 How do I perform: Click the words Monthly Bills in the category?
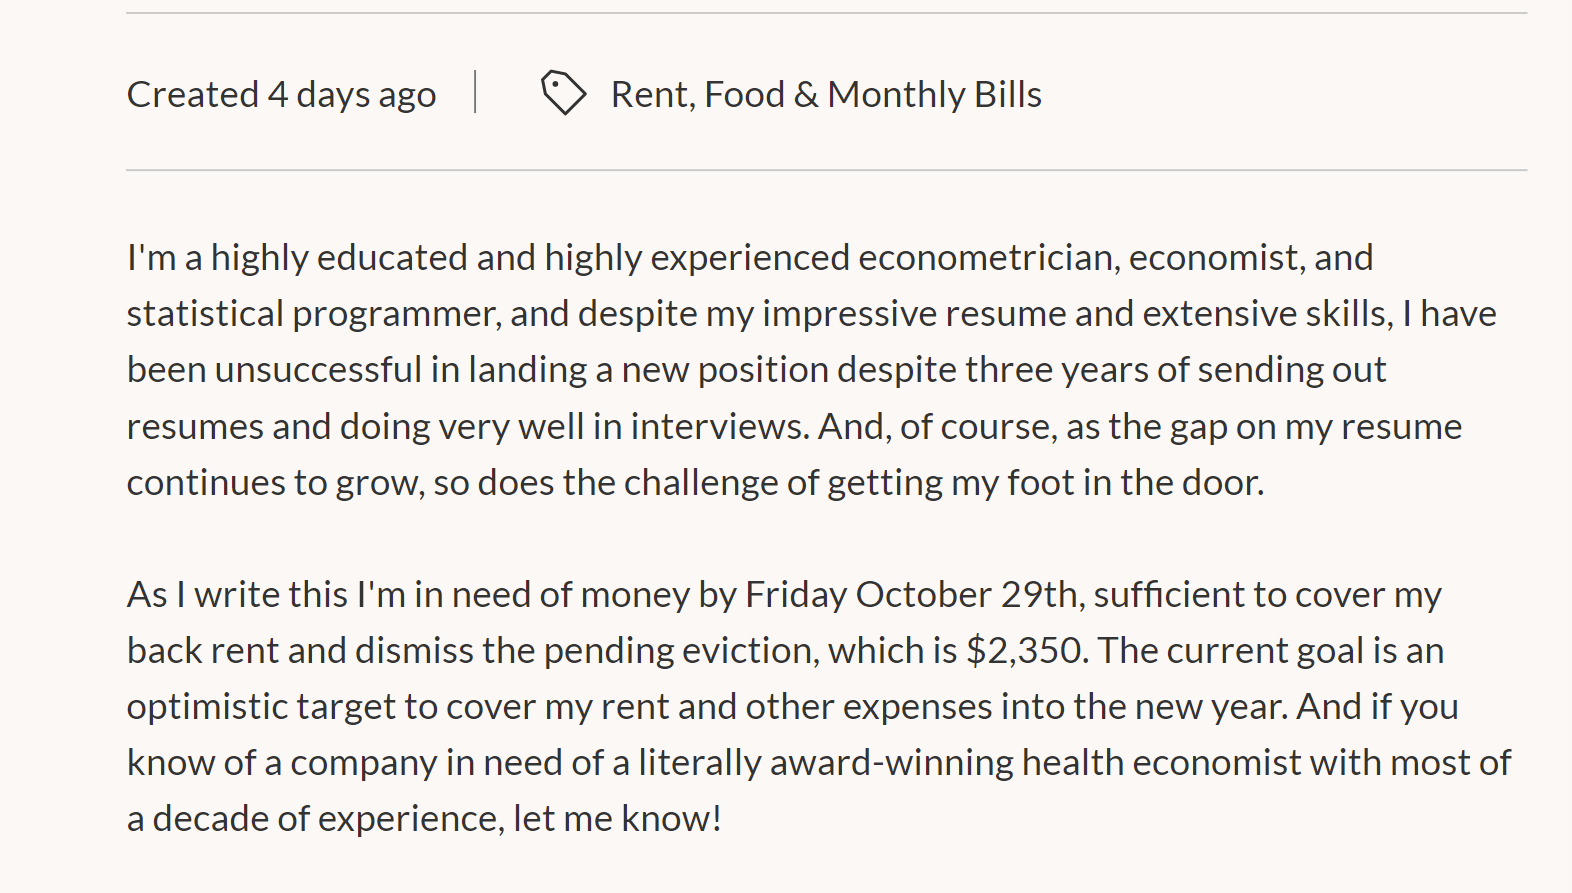(934, 95)
